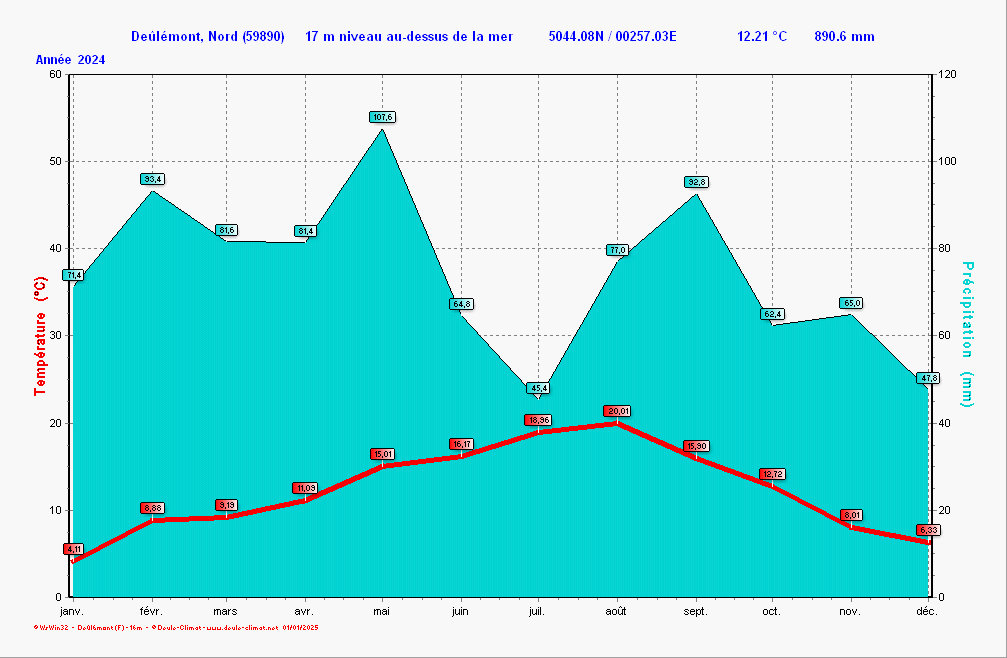
Task: Select the December precipitation label 47,8
Action: tap(928, 378)
